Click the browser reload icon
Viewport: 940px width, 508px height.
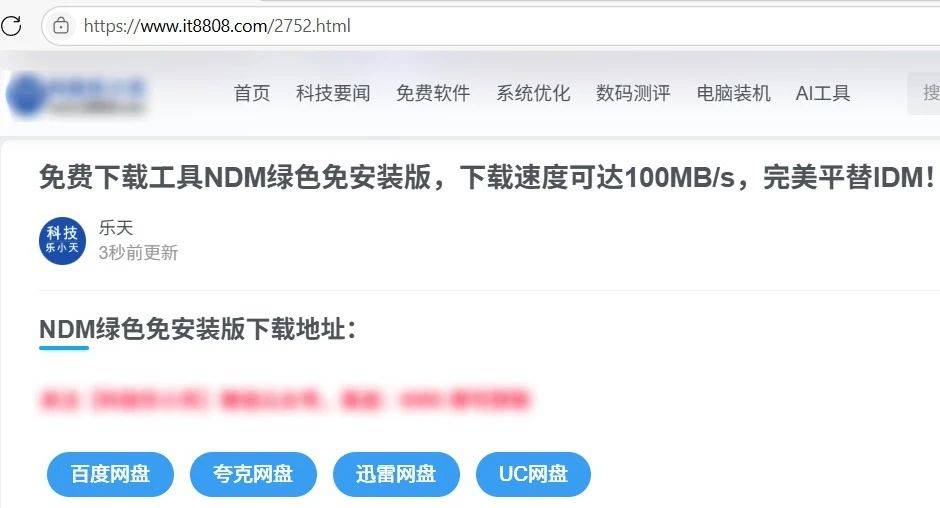(11, 26)
